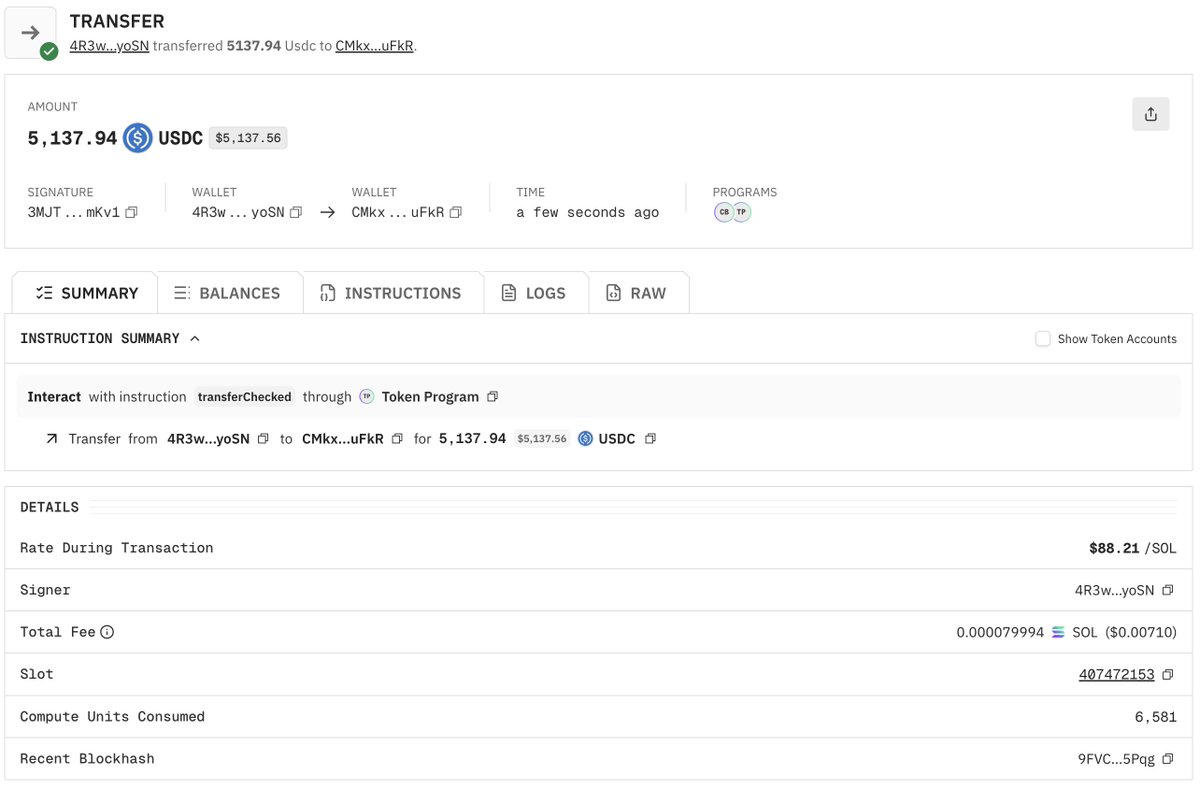Image resolution: width=1200 pixels, height=789 pixels.
Task: Open the Summary tab
Action: pos(85,293)
